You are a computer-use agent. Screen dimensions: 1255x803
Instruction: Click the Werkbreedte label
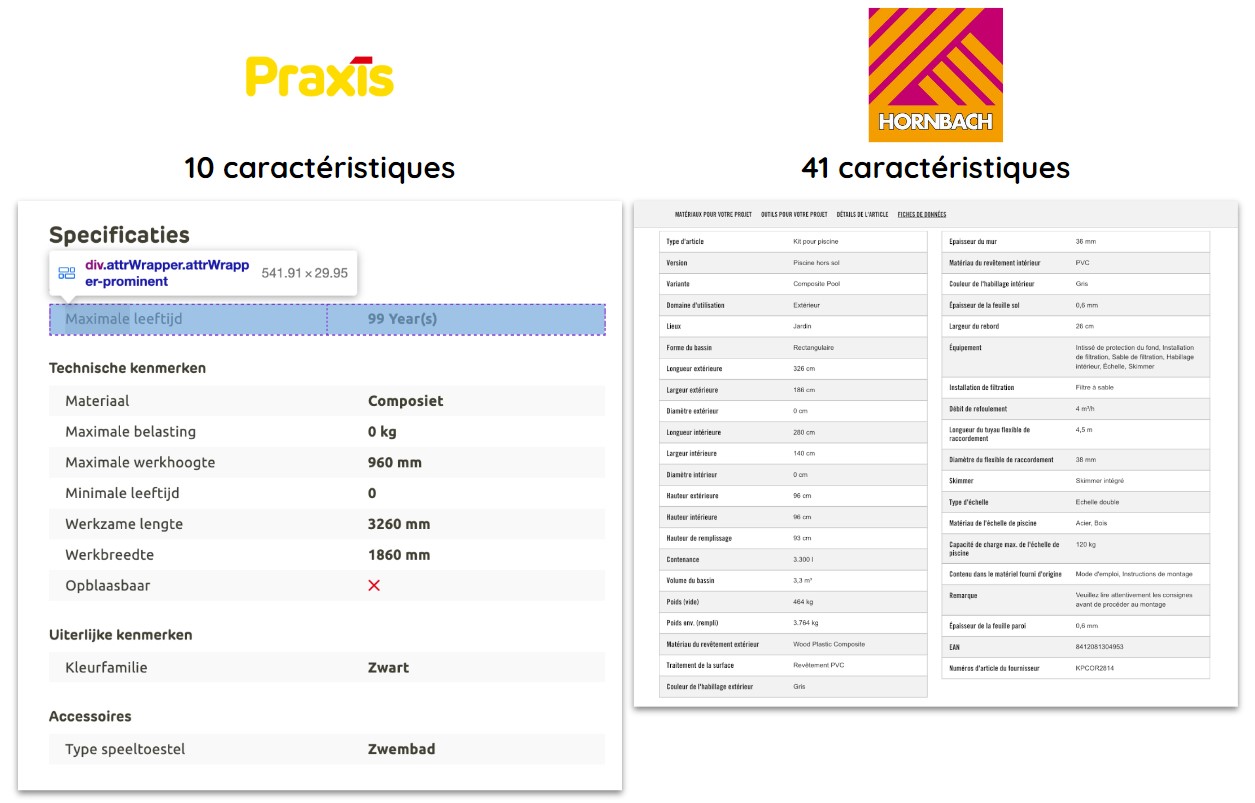point(109,555)
